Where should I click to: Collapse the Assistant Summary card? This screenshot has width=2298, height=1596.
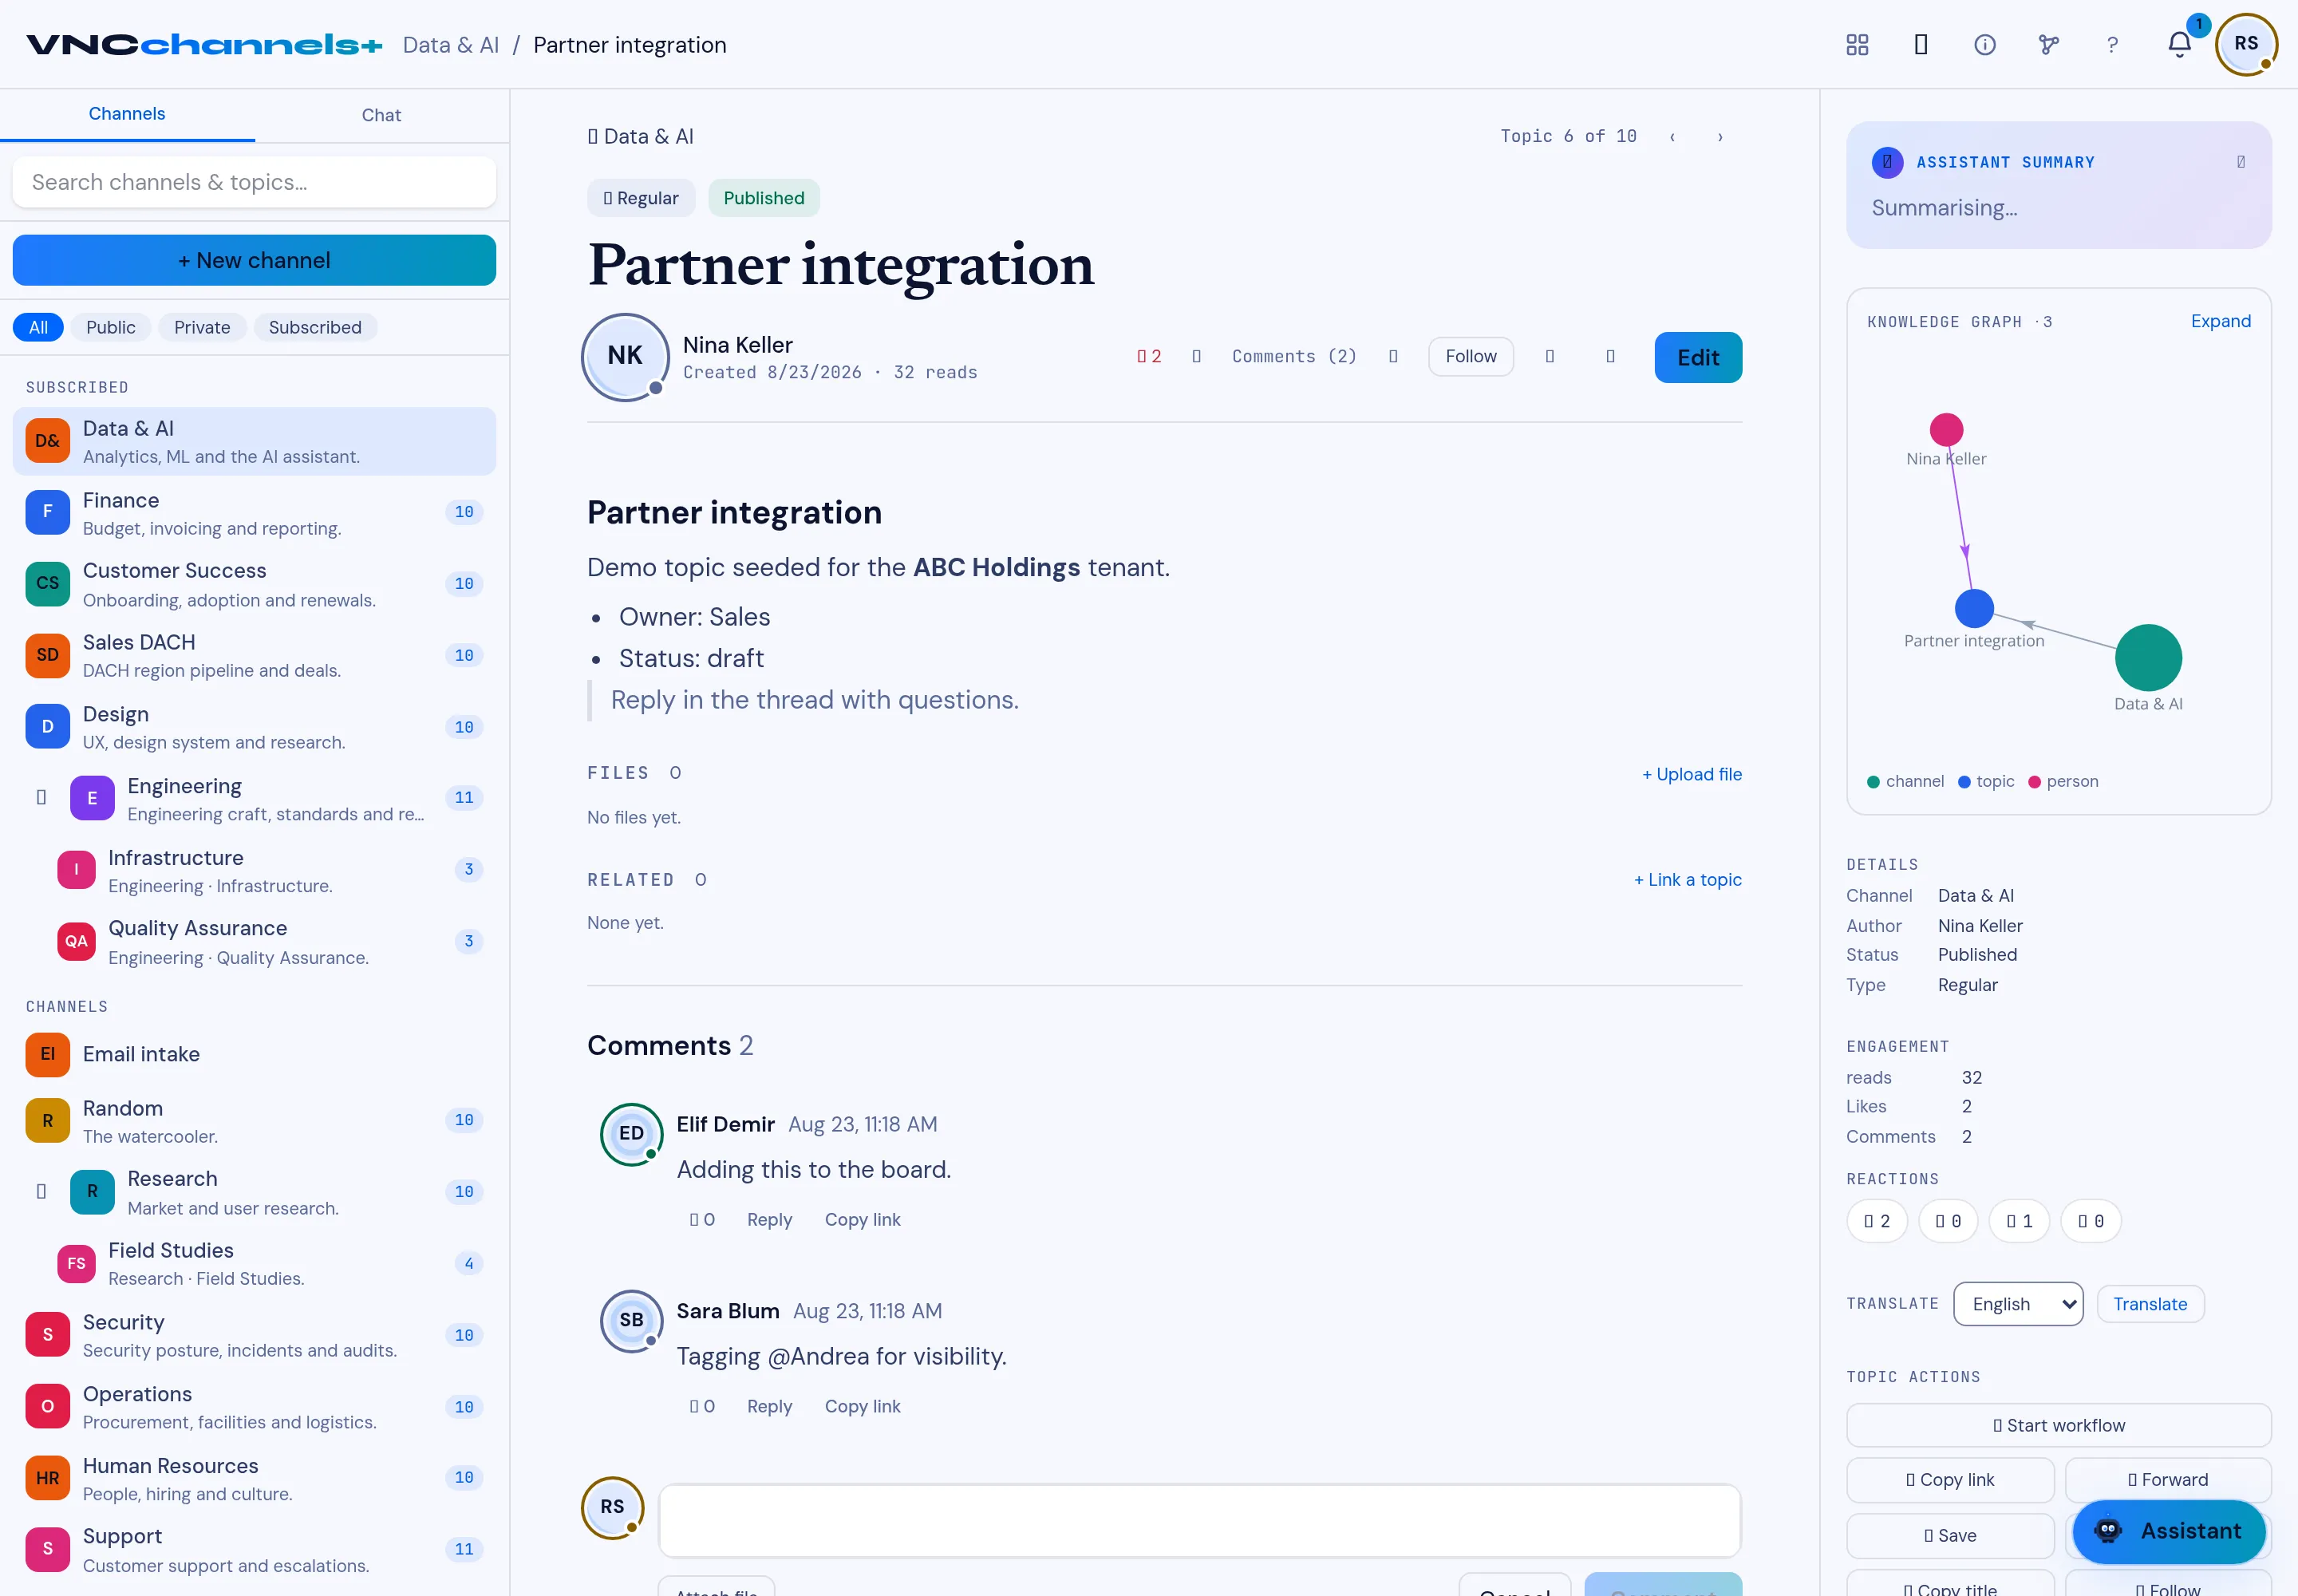pyautogui.click(x=2241, y=162)
